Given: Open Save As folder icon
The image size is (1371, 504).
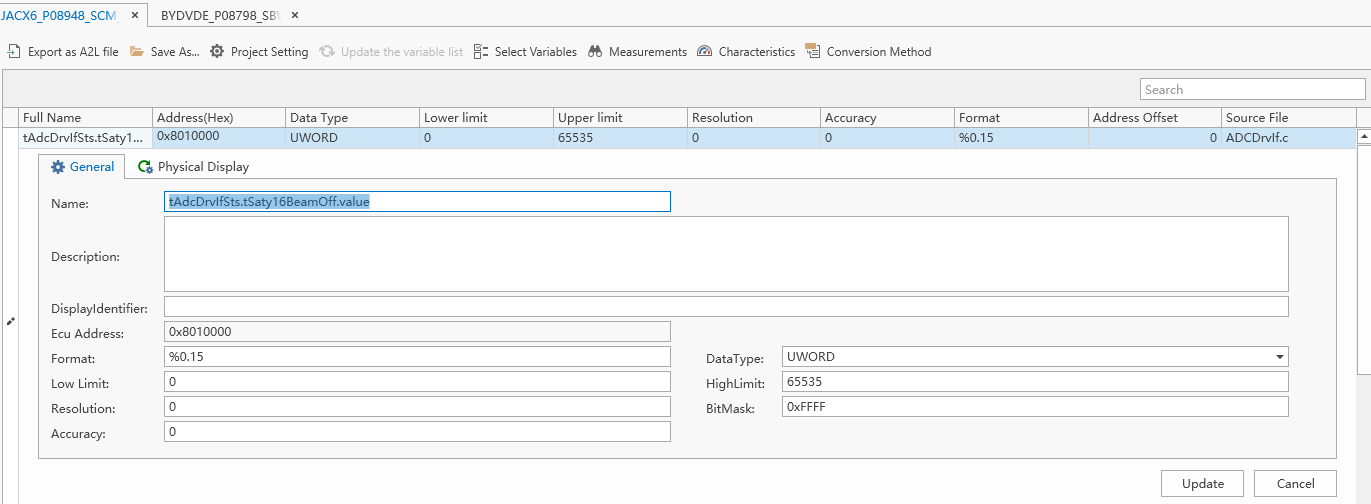Looking at the screenshot, I should coord(137,51).
